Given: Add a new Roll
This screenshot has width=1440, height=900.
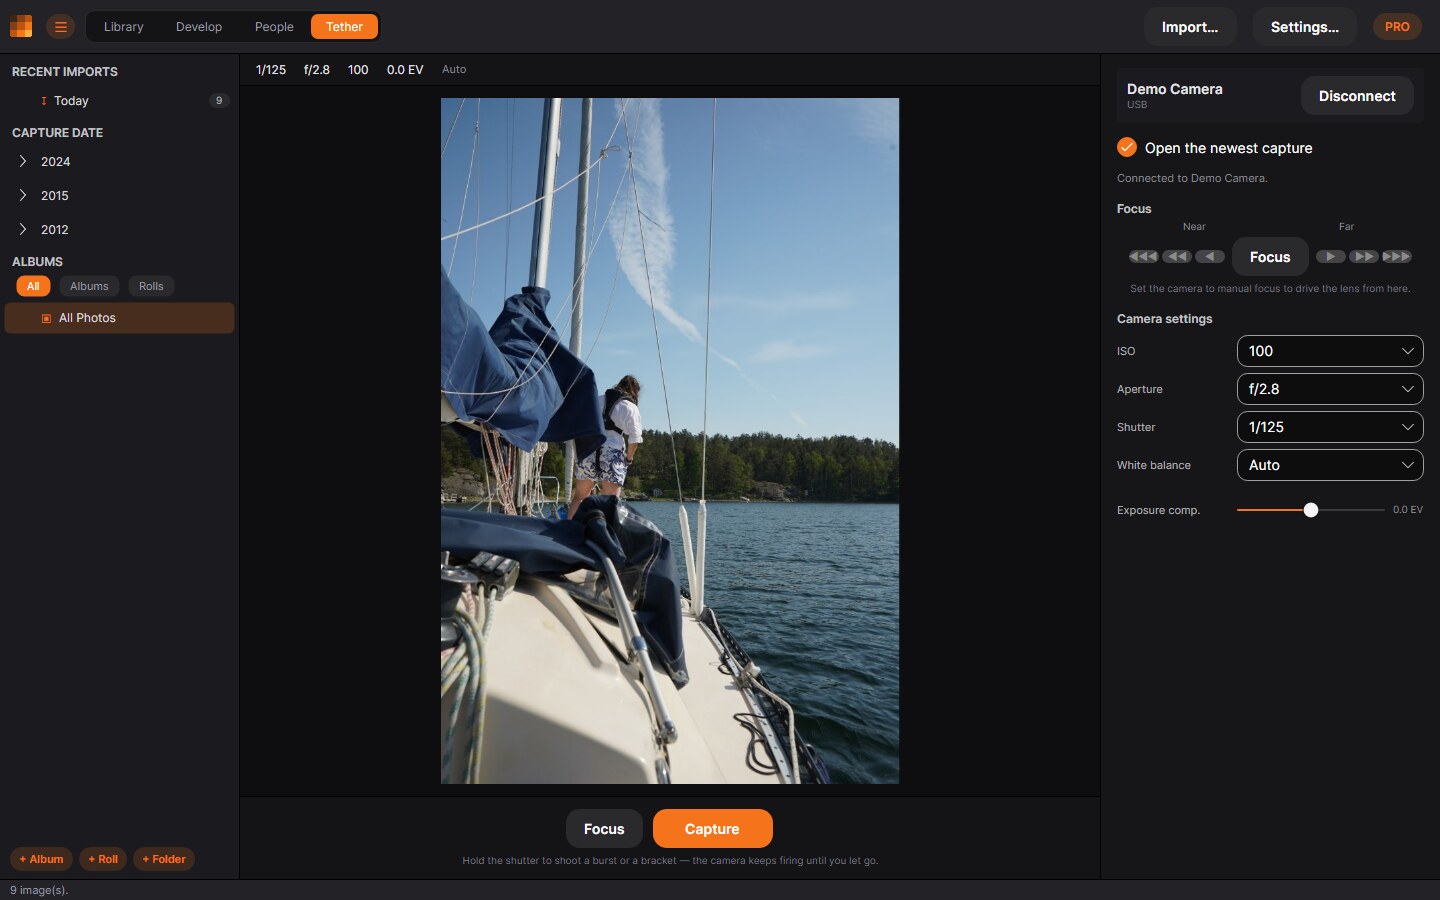Looking at the screenshot, I should [103, 859].
